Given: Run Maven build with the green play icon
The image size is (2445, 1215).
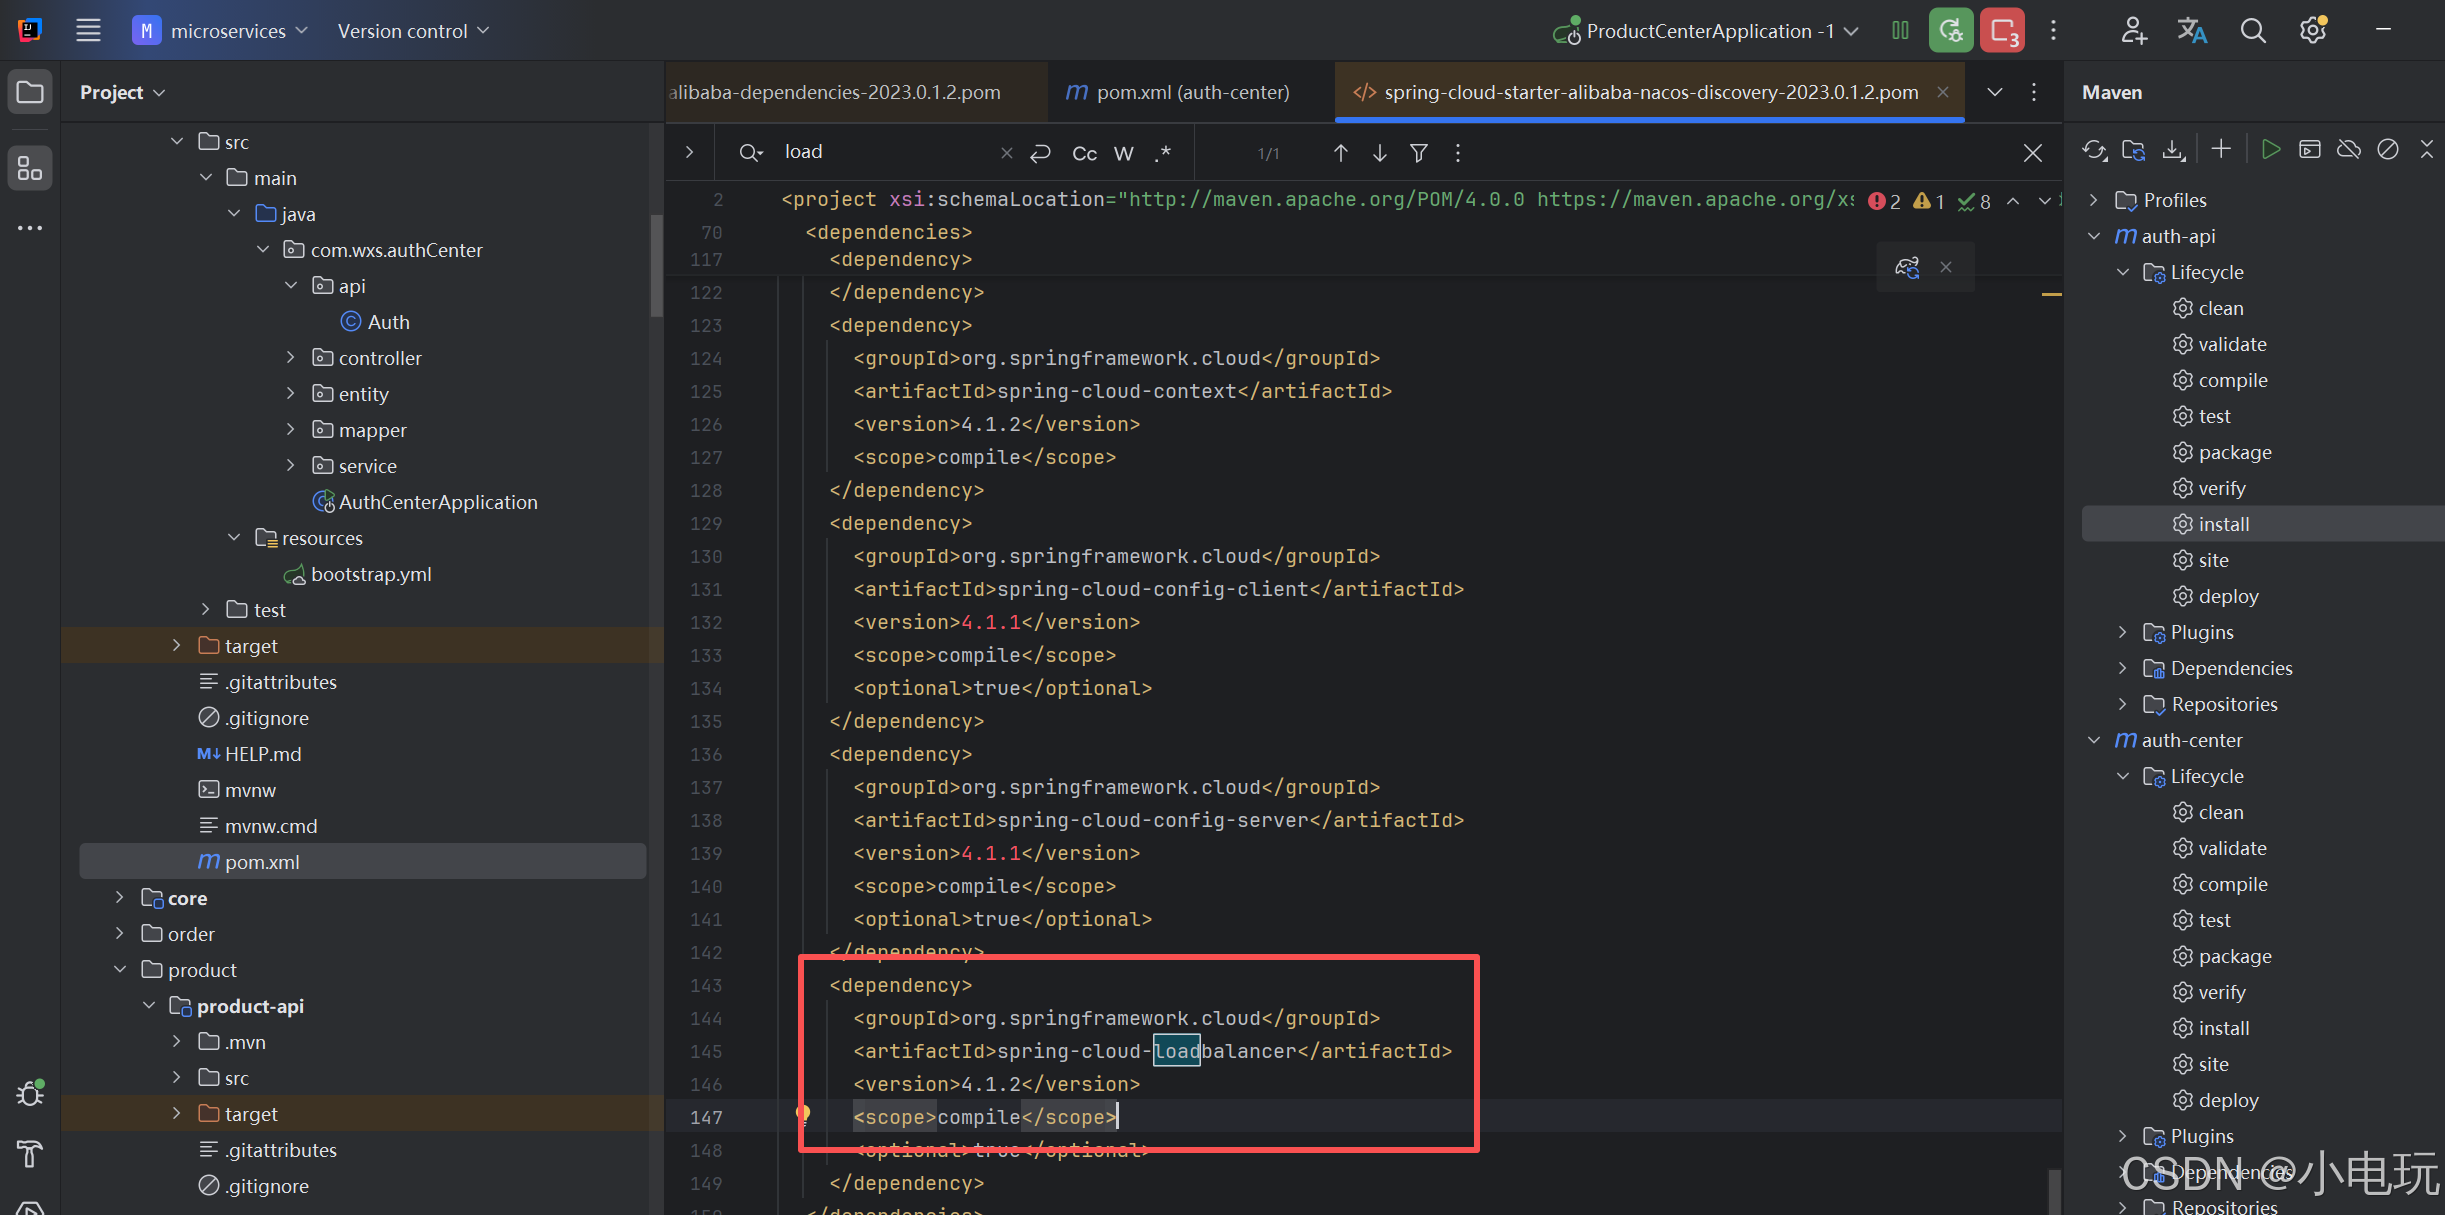Looking at the screenshot, I should coord(2270,150).
